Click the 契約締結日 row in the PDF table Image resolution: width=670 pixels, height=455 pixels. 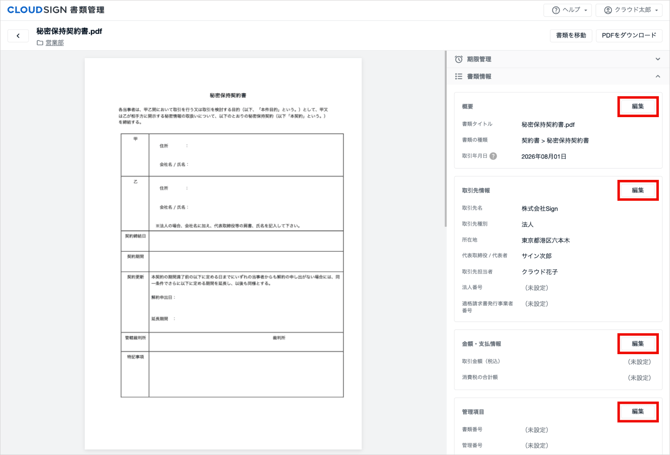tap(232, 241)
